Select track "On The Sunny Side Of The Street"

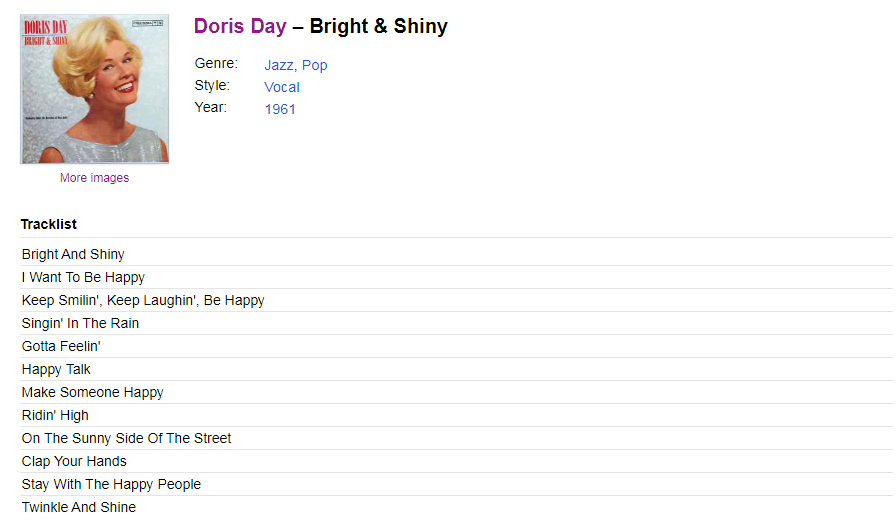126,438
